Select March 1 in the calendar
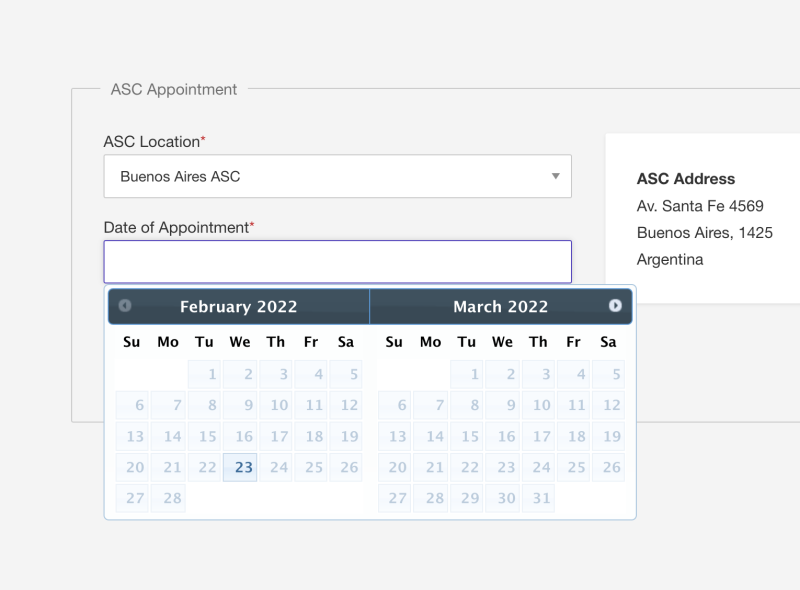The width and height of the screenshot is (800, 590). click(467, 374)
